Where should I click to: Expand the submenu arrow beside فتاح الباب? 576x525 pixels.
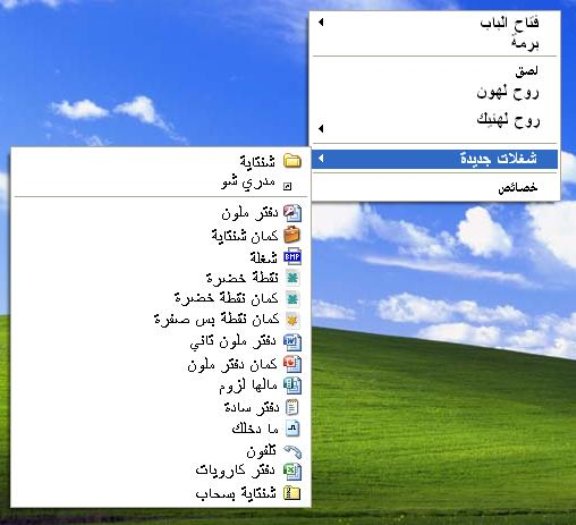tap(321, 22)
